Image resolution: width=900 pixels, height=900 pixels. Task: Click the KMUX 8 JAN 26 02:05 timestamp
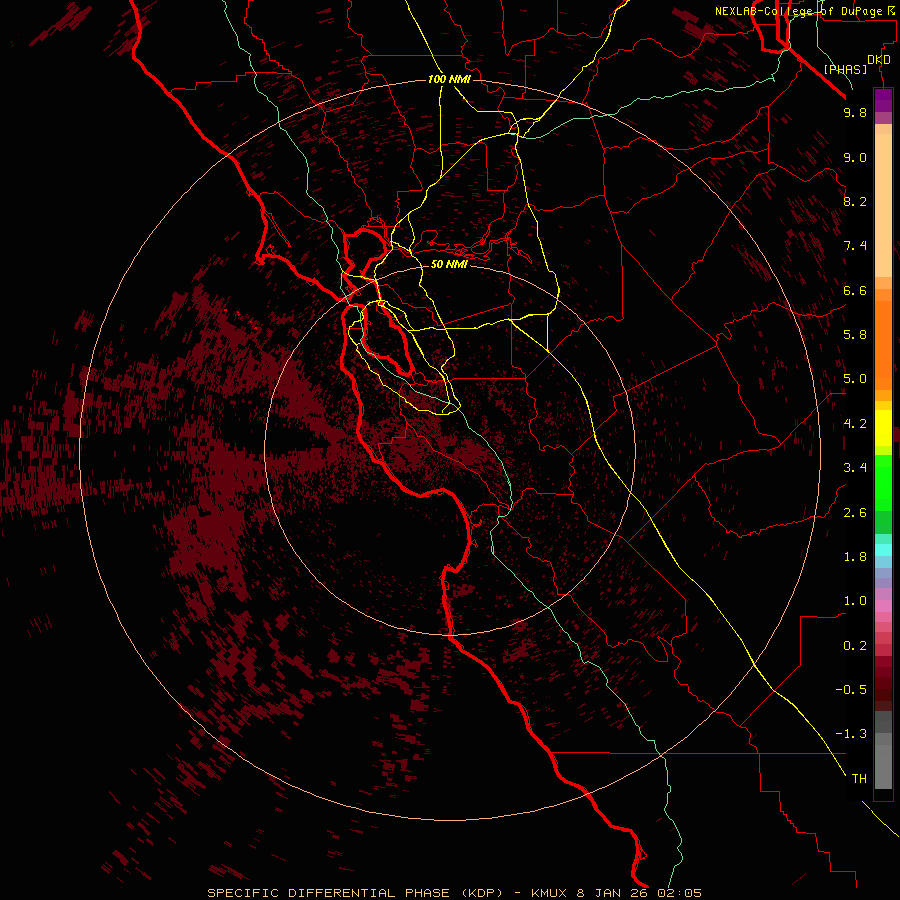pyautogui.click(x=616, y=893)
